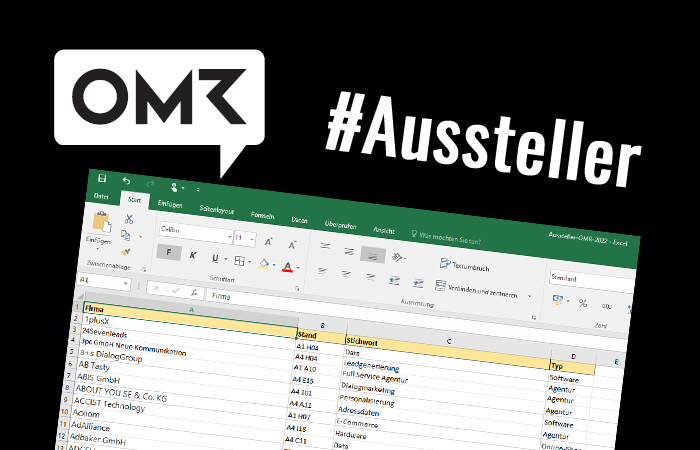Align text left

tap(322, 271)
